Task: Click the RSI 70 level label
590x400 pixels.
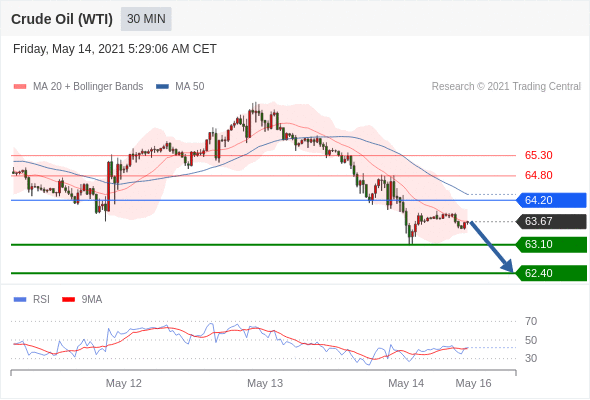Action: pos(531,321)
